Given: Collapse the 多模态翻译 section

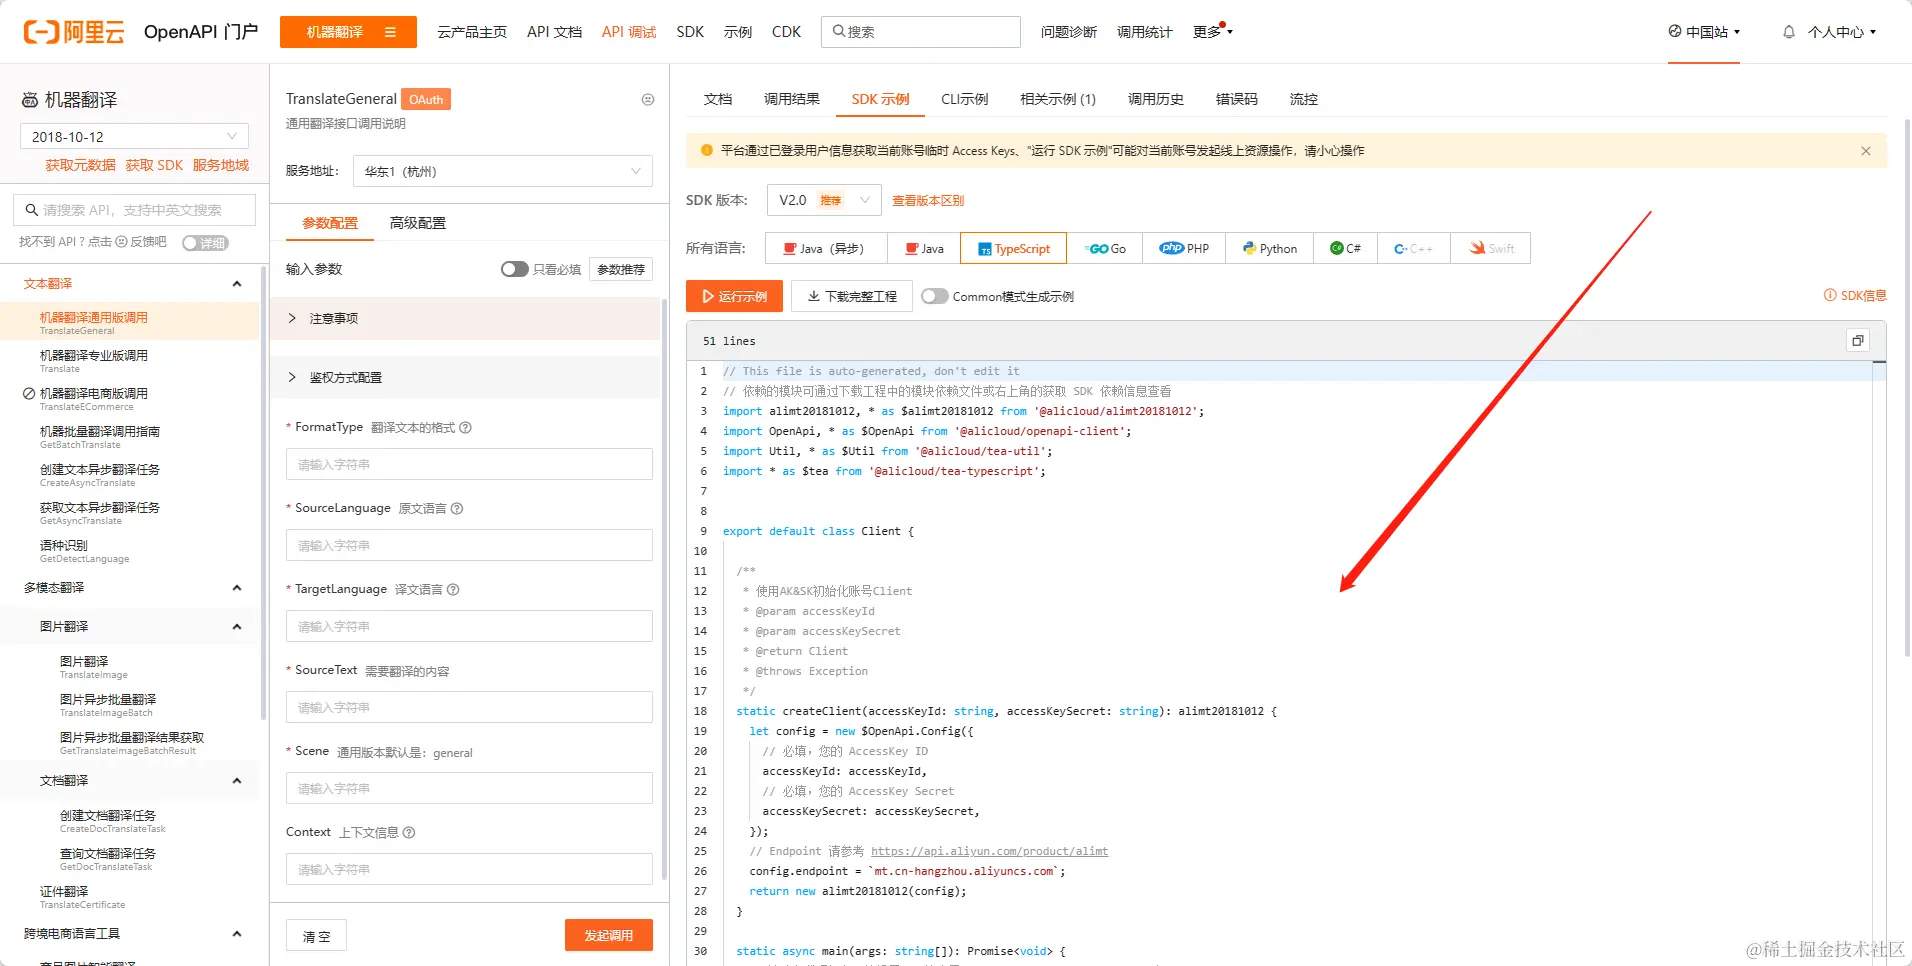Looking at the screenshot, I should point(237,588).
